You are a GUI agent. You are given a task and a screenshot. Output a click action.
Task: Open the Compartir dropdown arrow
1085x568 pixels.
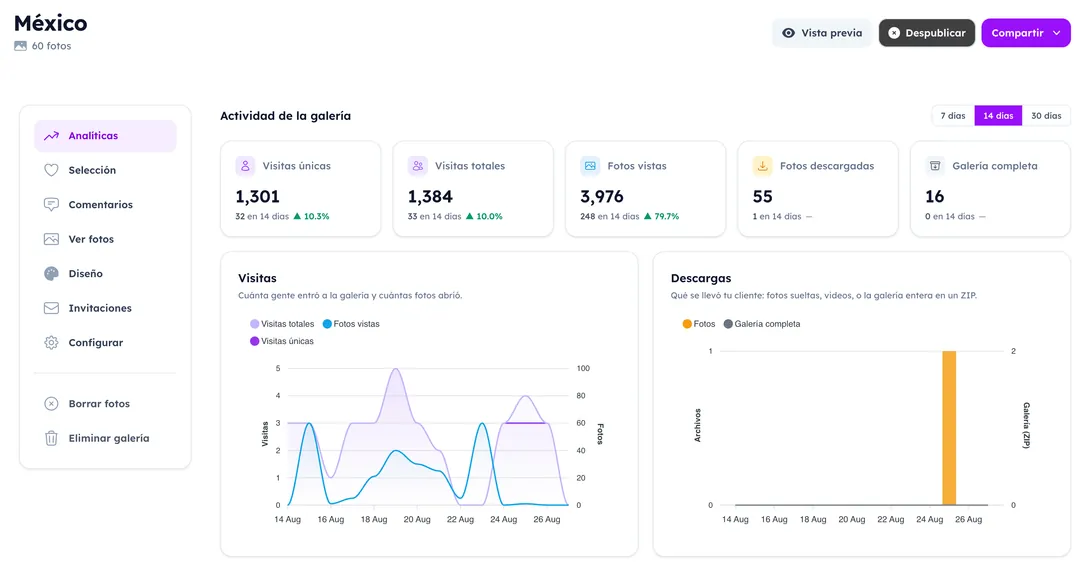coord(1057,33)
